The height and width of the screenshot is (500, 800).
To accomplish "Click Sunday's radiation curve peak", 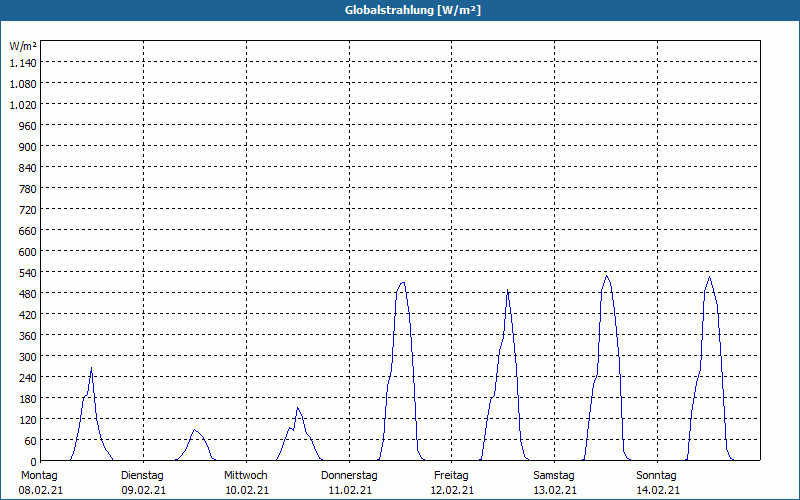I will click(710, 277).
